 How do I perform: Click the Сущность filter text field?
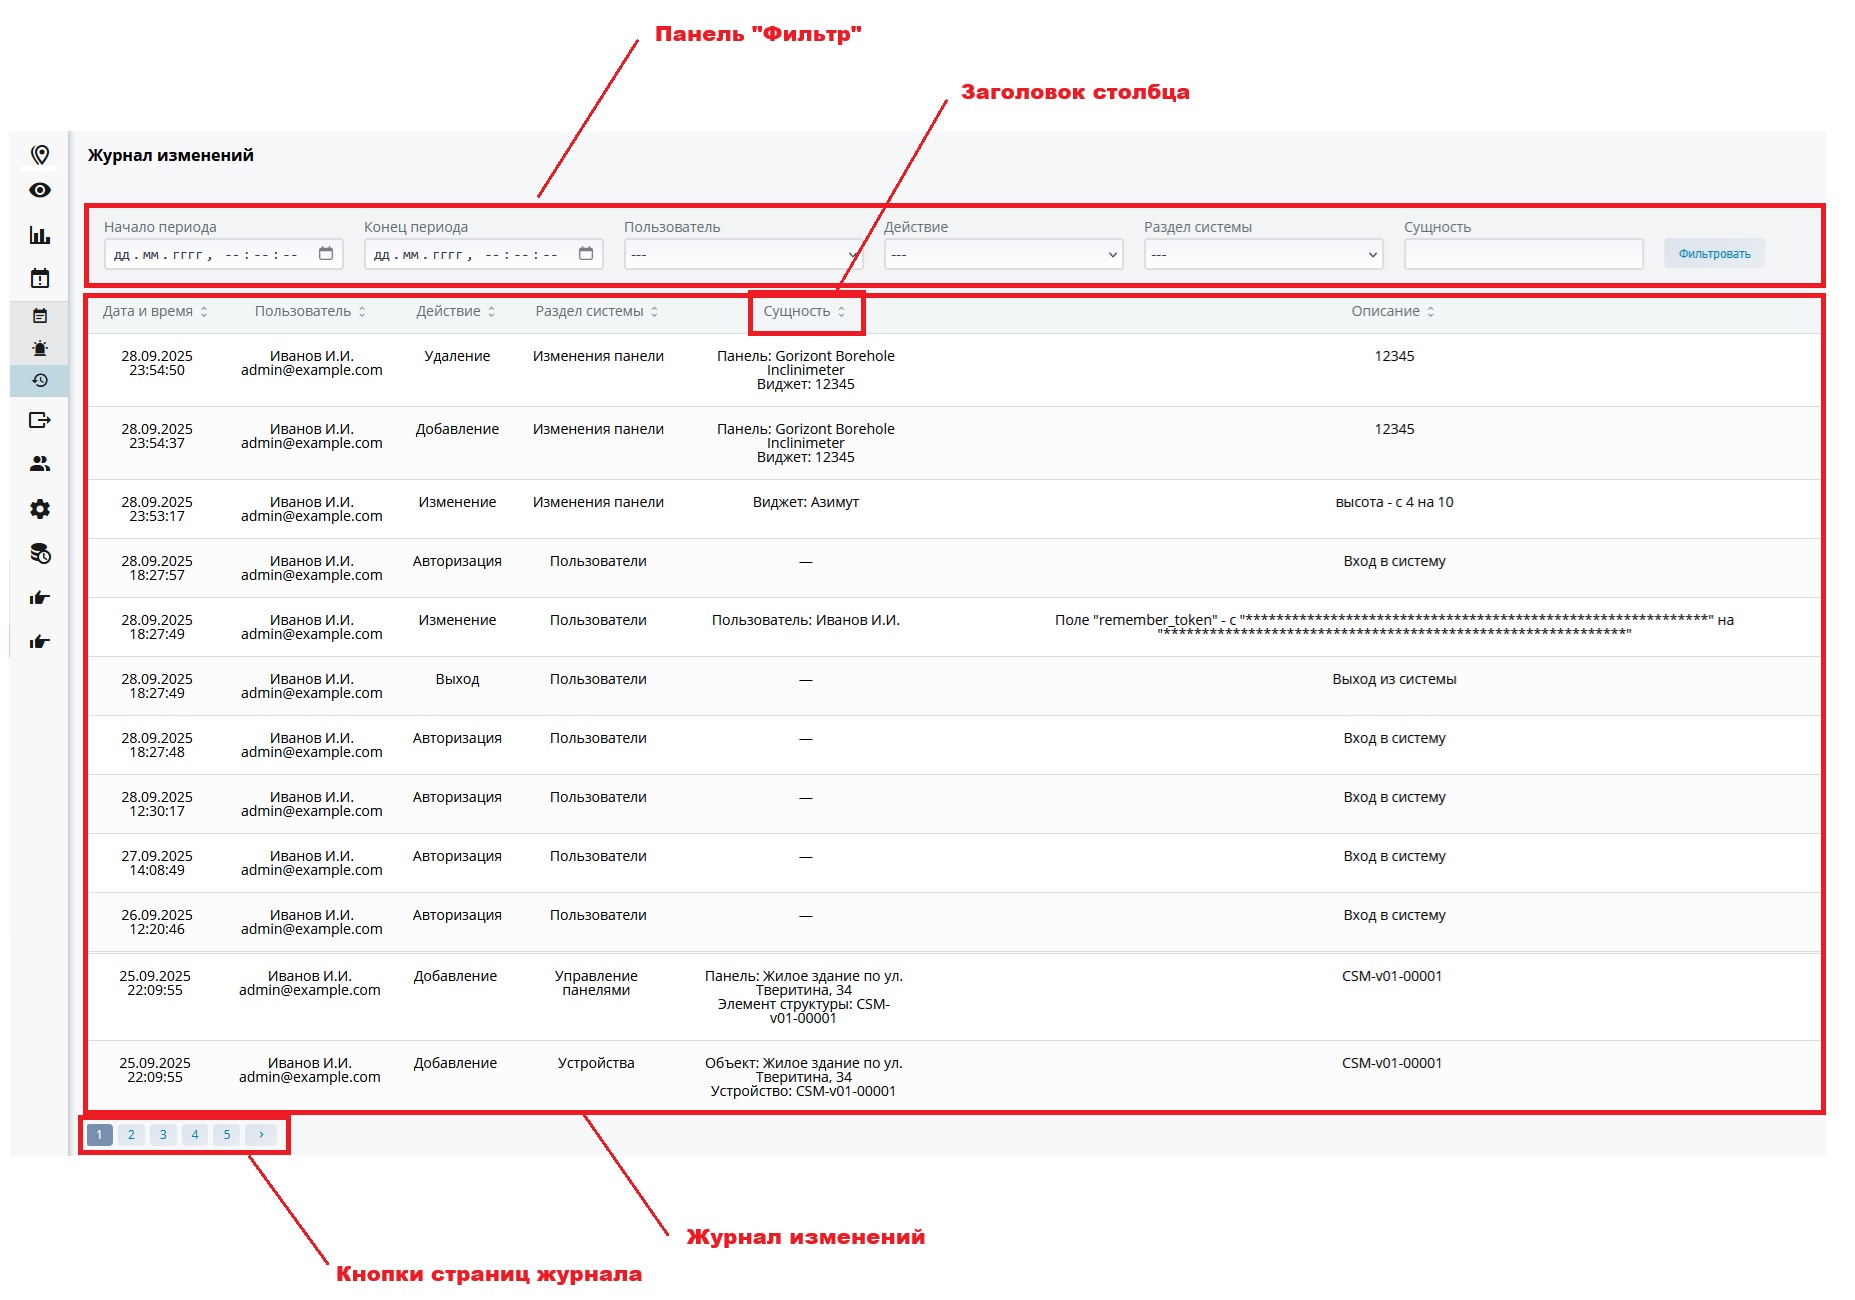click(x=1523, y=254)
